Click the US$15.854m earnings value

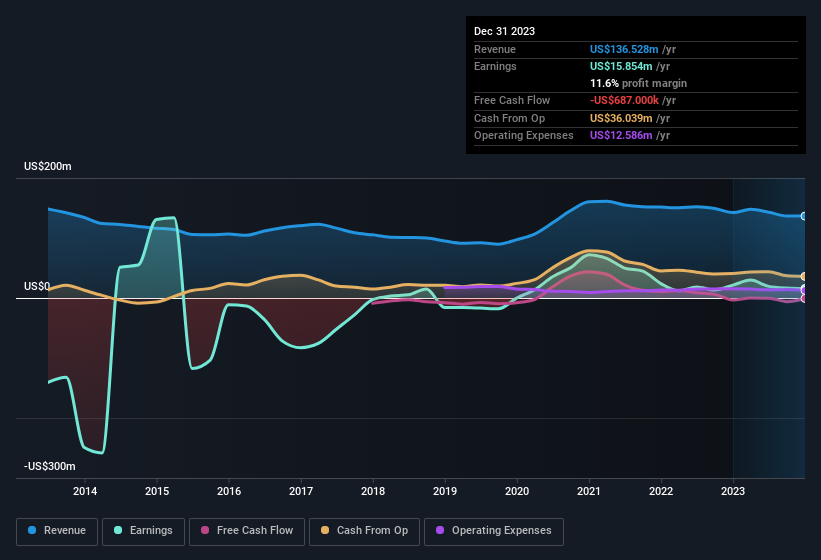pos(621,66)
